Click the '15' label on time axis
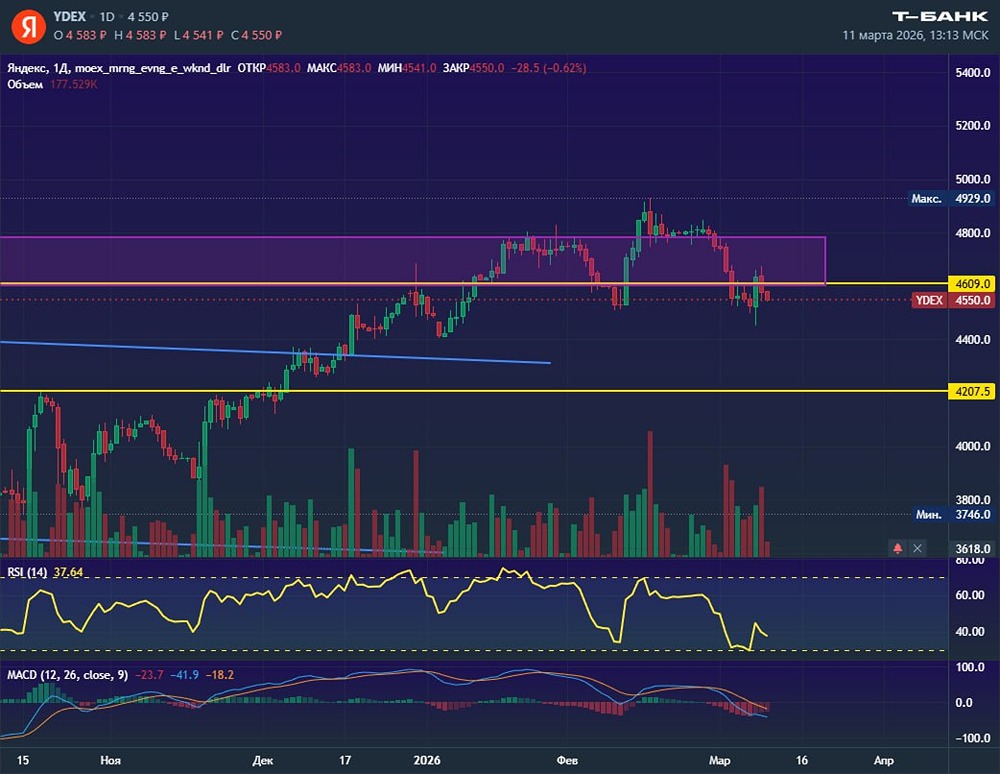This screenshot has height=774, width=1000. coord(23,760)
